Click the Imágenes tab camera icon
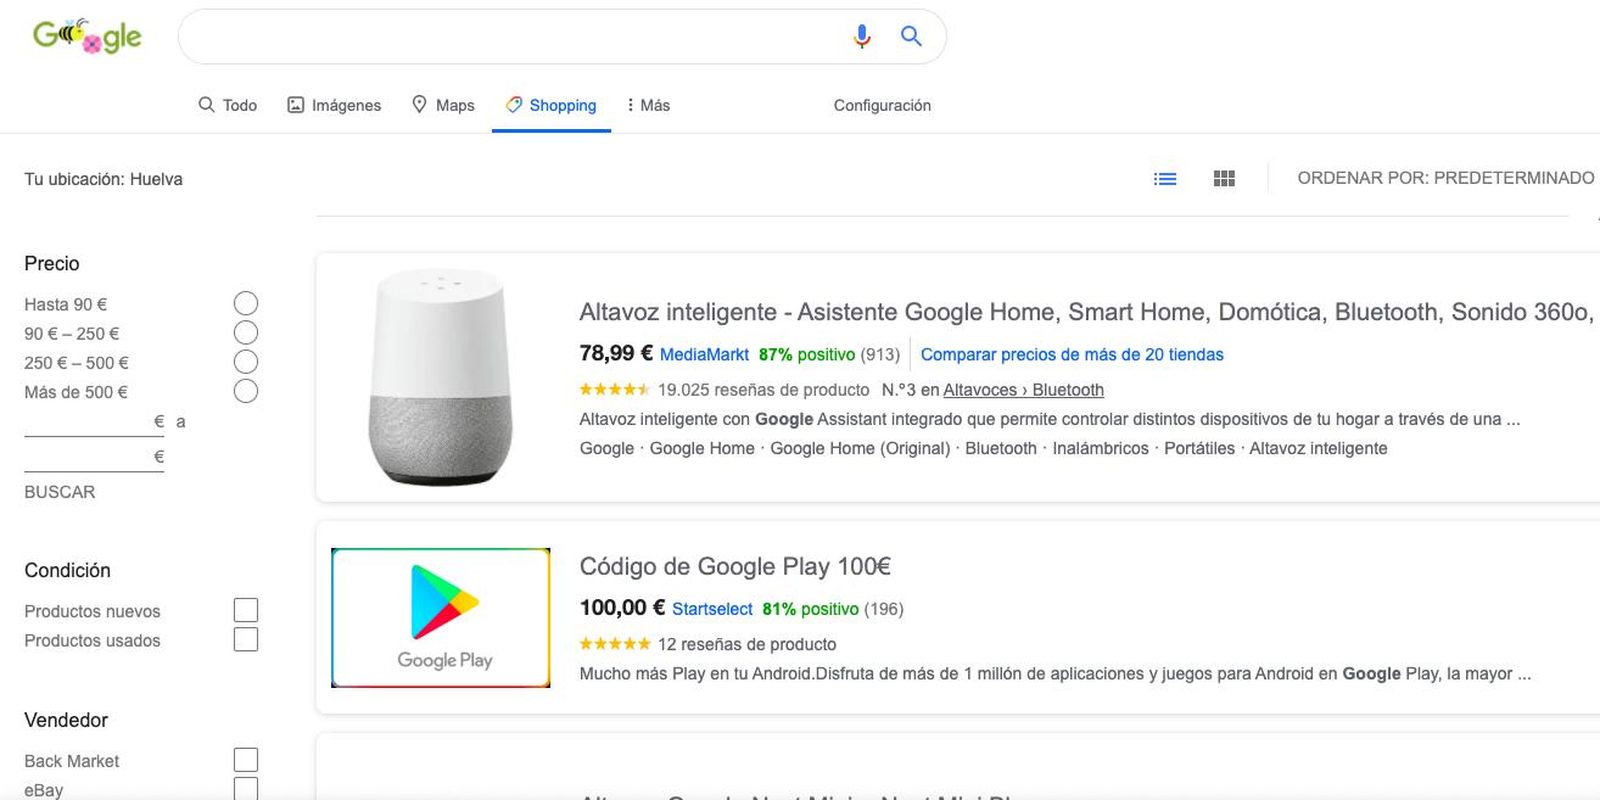Viewport: 1600px width, 800px height. pyautogui.click(x=295, y=104)
